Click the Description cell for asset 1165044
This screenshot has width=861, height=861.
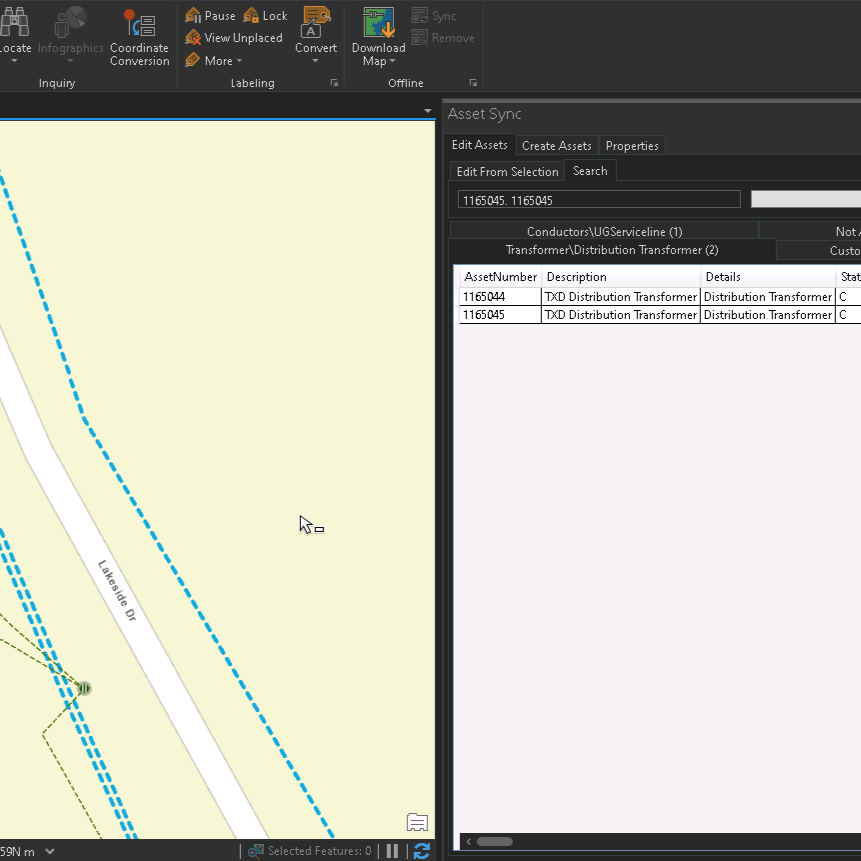tap(620, 297)
